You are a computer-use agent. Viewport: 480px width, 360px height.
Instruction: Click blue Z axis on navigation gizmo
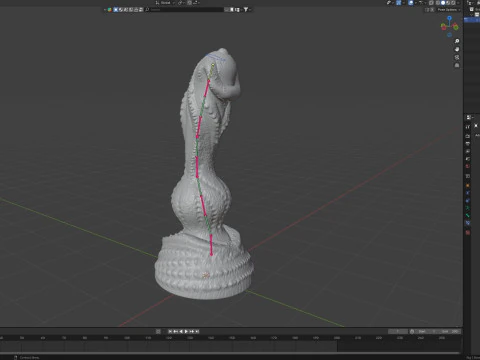pos(449,18)
